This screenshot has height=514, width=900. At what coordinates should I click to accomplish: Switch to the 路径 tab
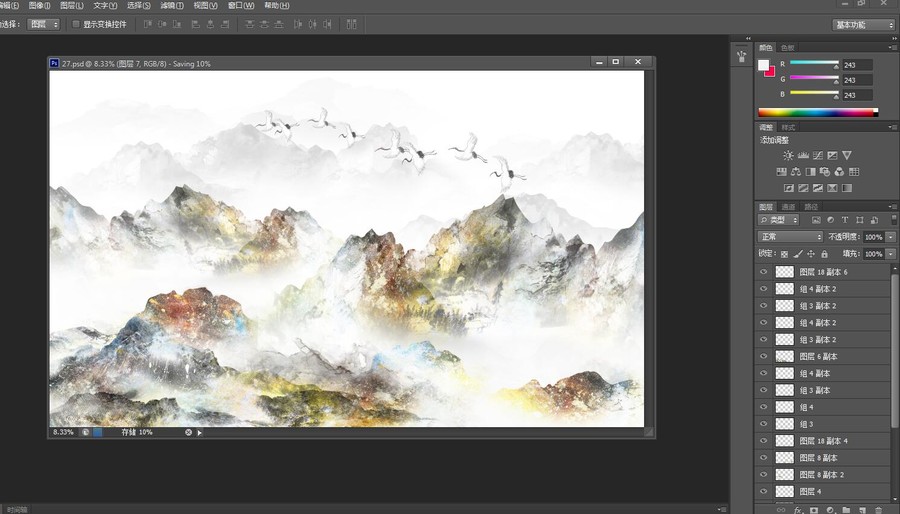(810, 207)
